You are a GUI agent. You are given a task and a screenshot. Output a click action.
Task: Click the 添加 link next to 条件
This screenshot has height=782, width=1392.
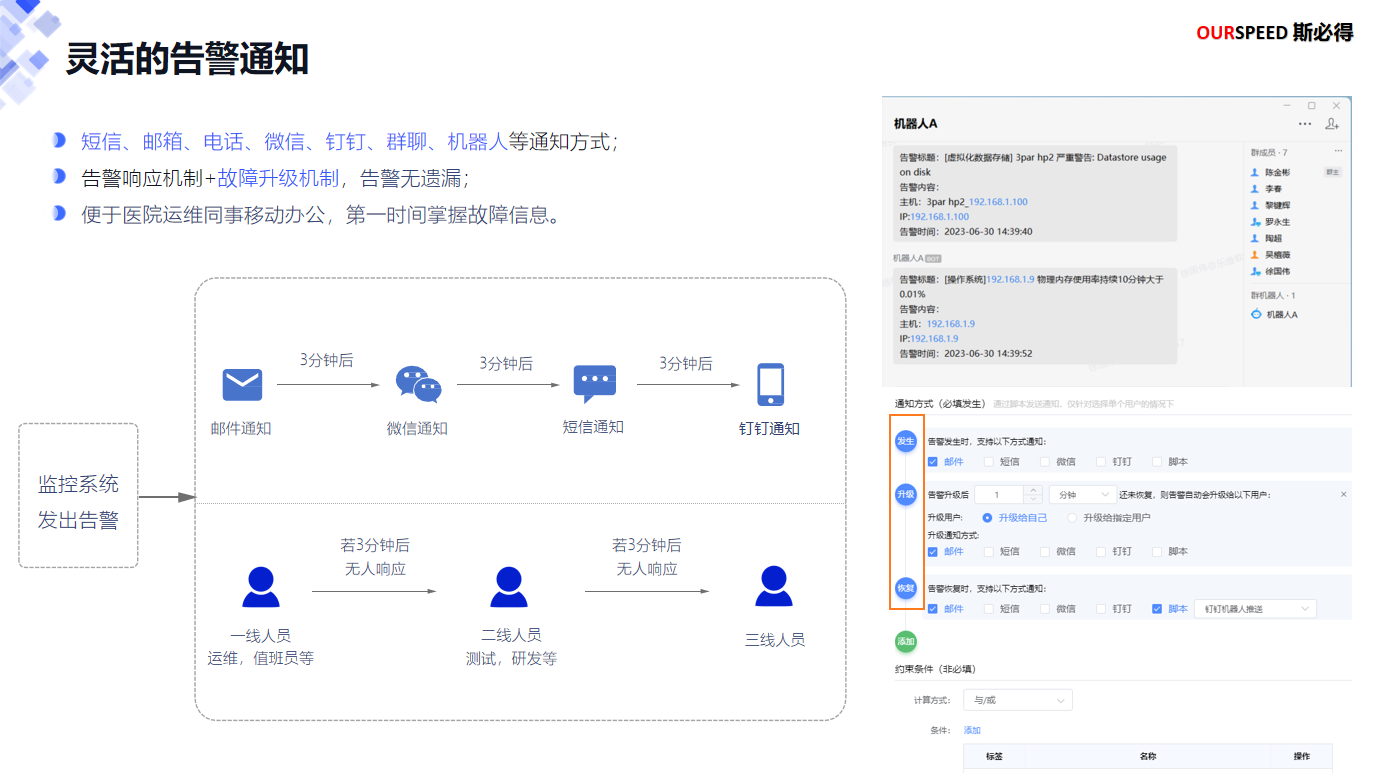point(972,730)
